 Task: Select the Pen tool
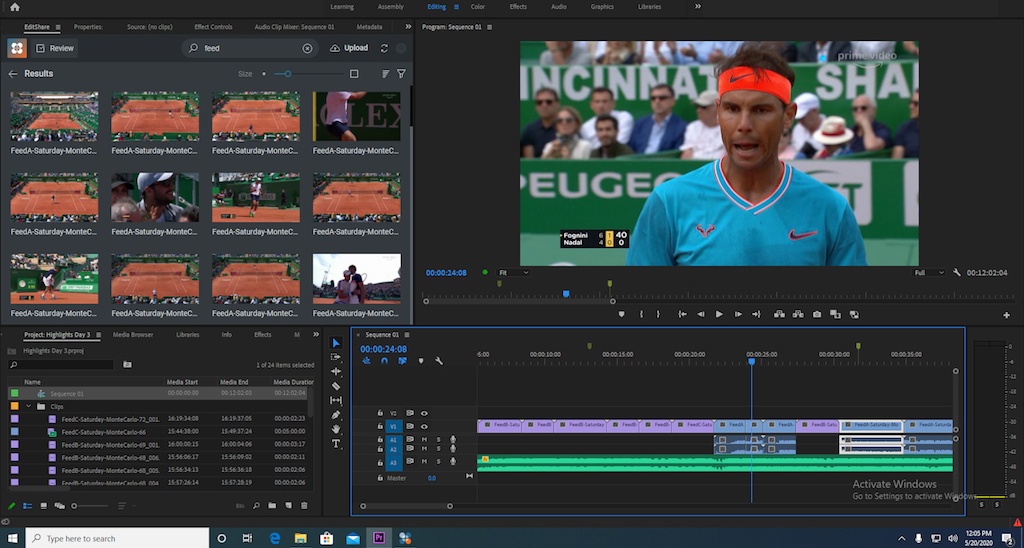(x=336, y=415)
